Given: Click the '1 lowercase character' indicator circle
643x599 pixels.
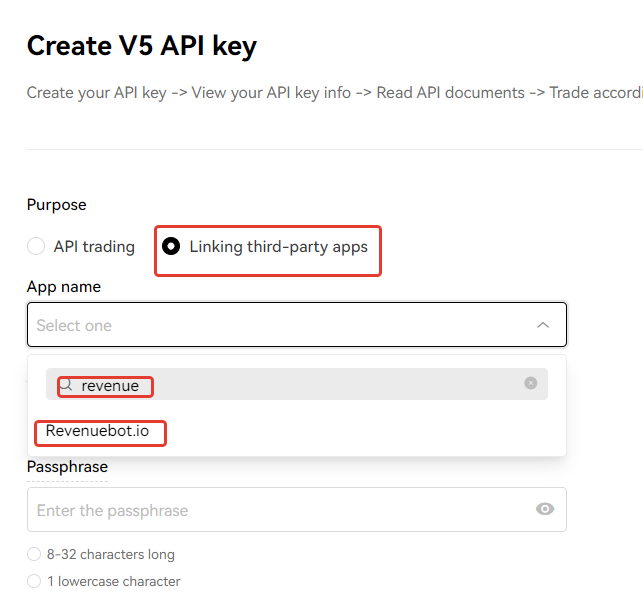Looking at the screenshot, I should [34, 581].
